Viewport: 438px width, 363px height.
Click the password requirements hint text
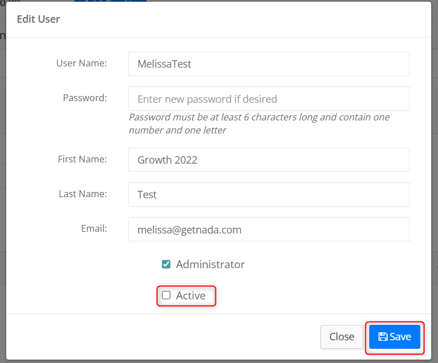tap(259, 124)
